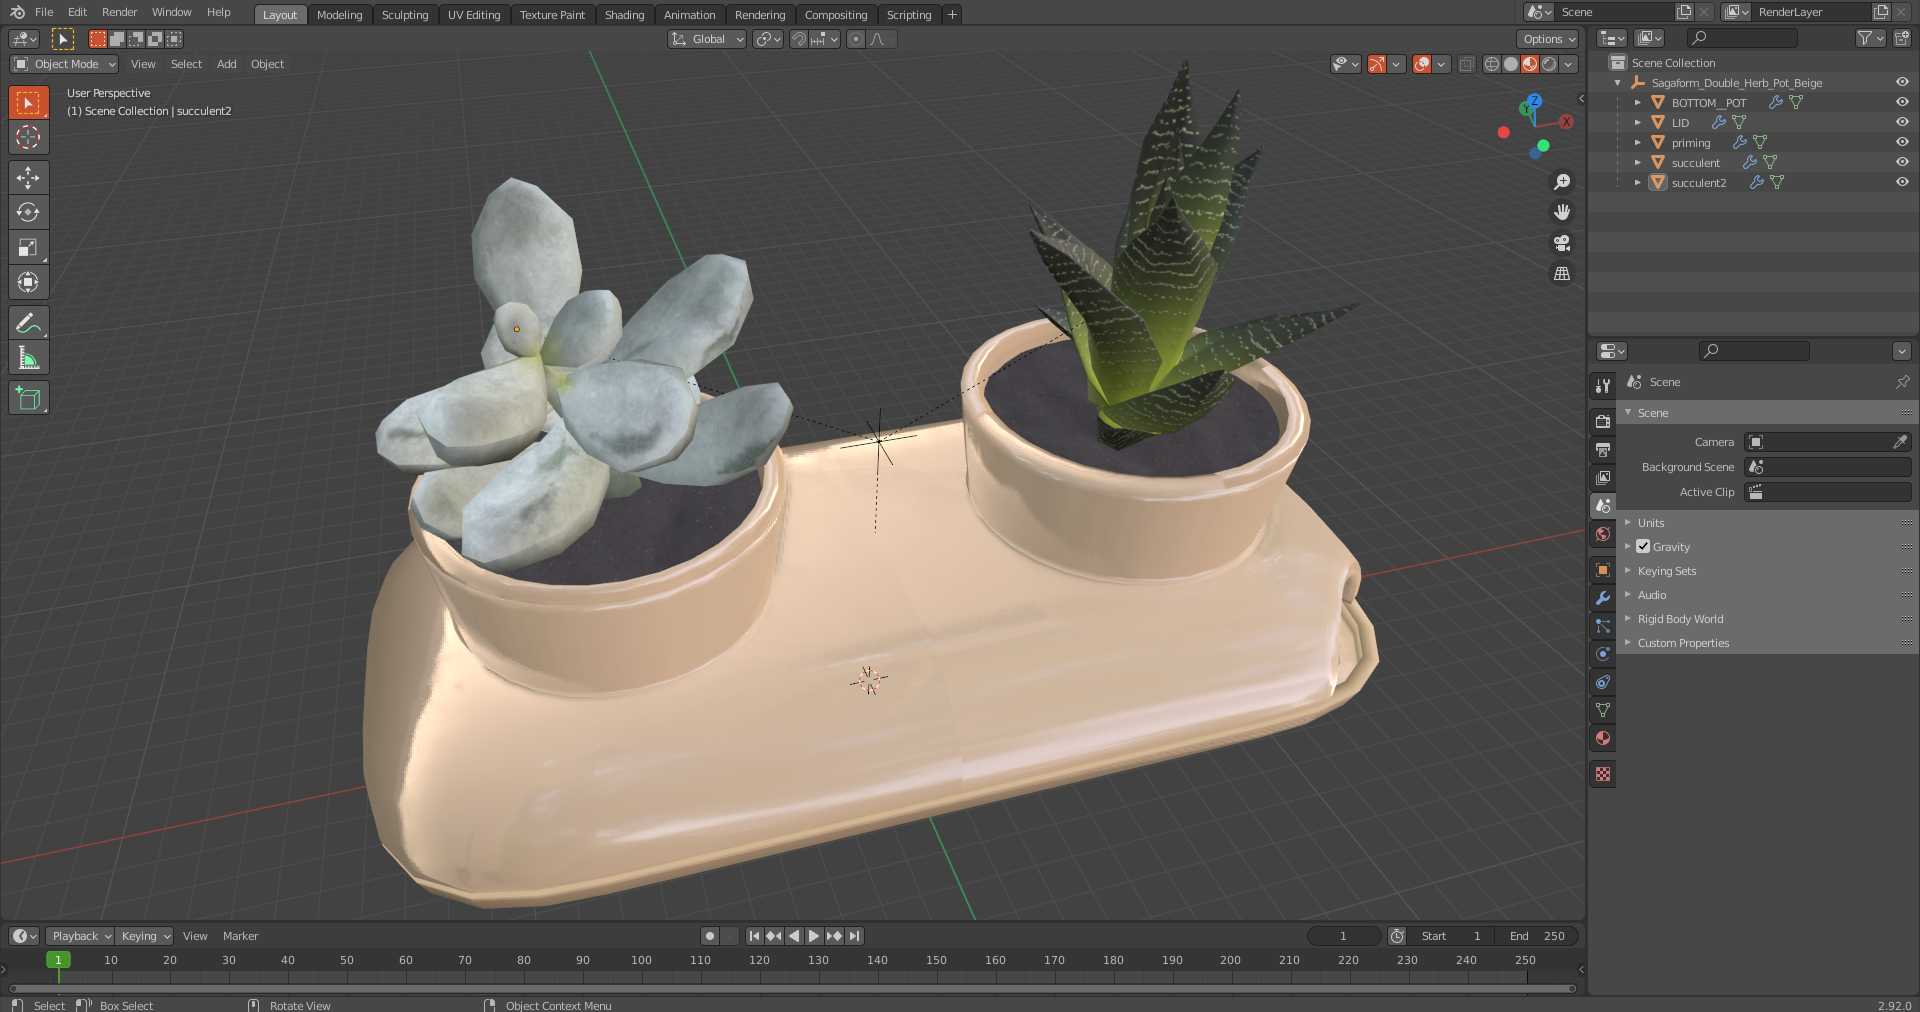The image size is (1920, 1012).
Task: Open Playback dropdown in timeline
Action: point(80,936)
